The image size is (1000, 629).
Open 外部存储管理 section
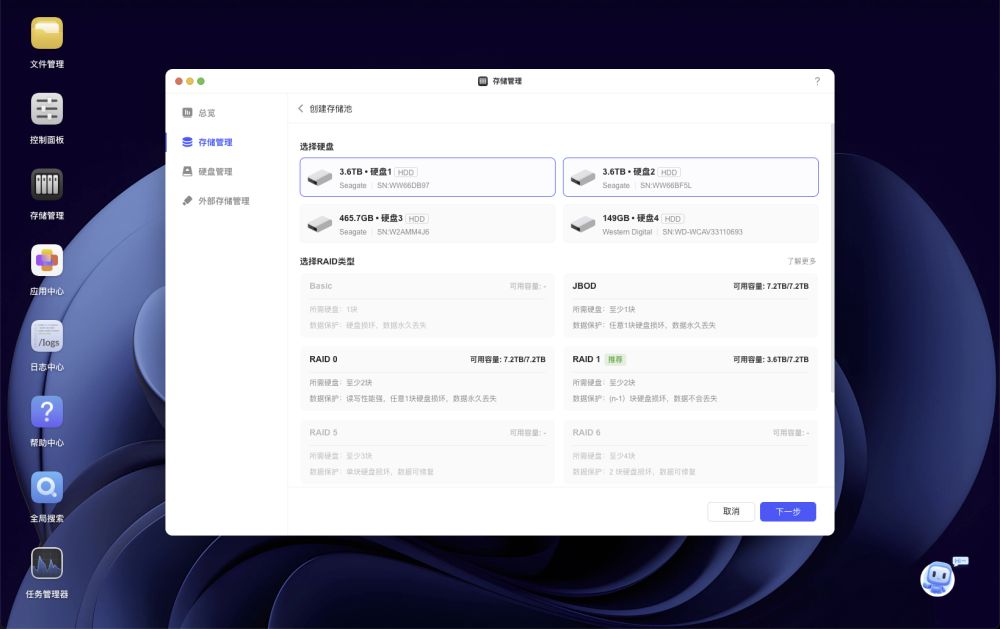[223, 201]
